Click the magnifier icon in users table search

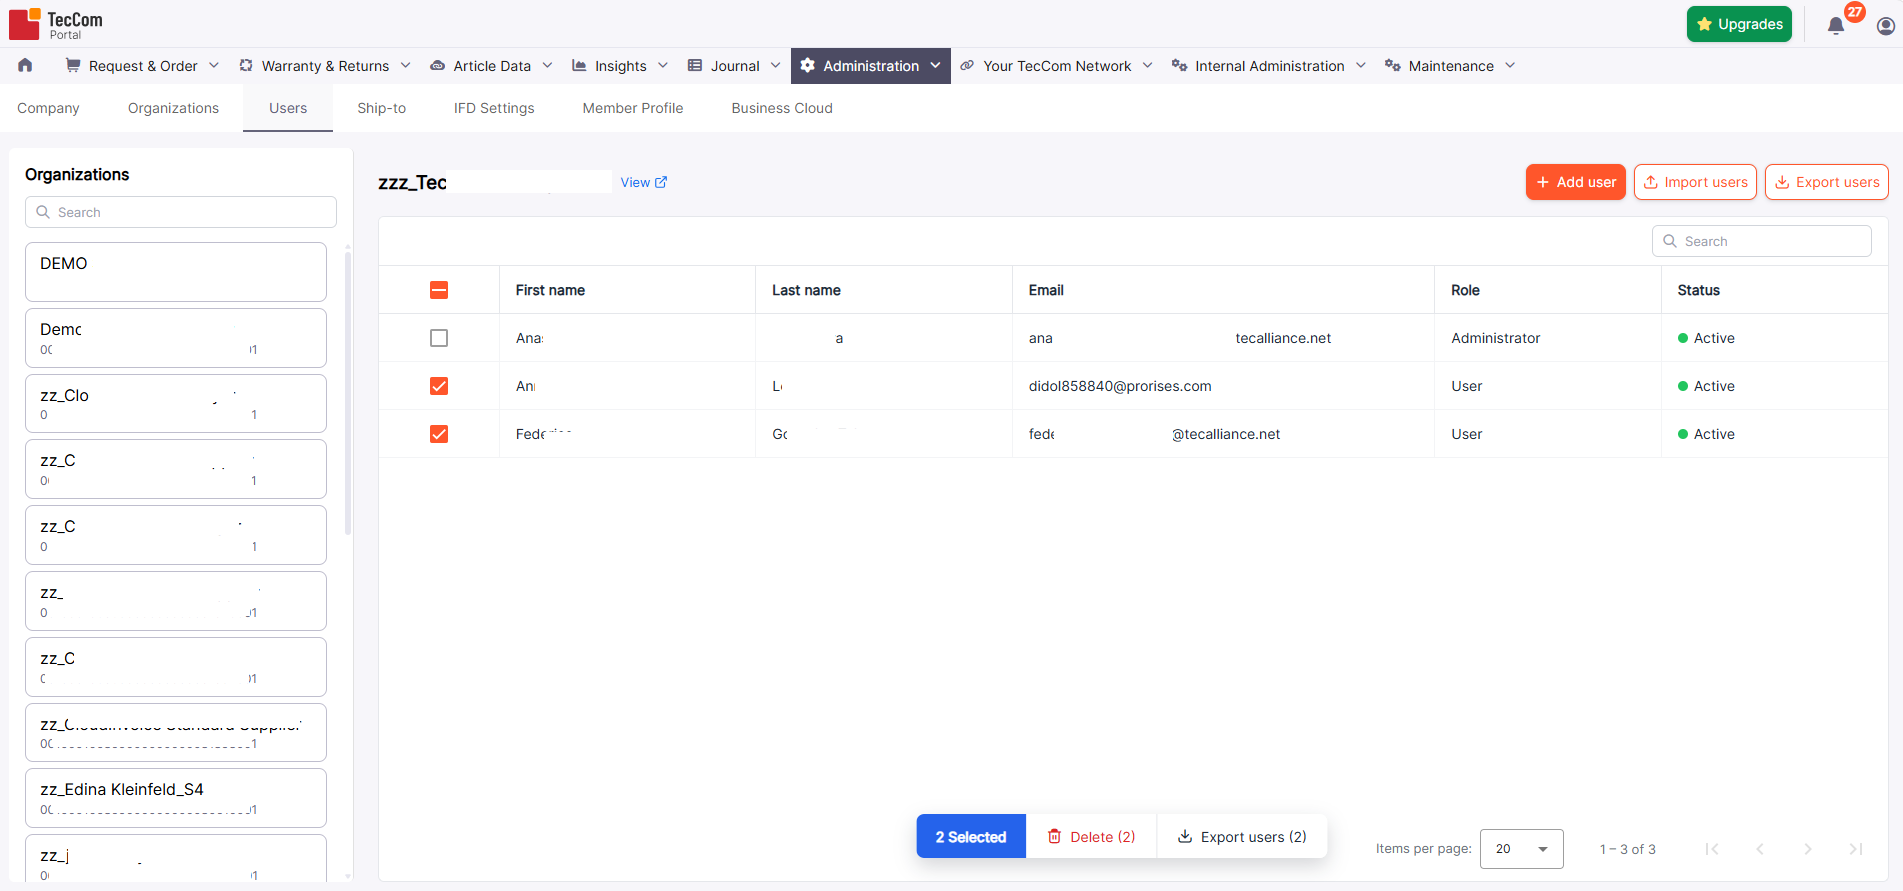(x=1670, y=241)
